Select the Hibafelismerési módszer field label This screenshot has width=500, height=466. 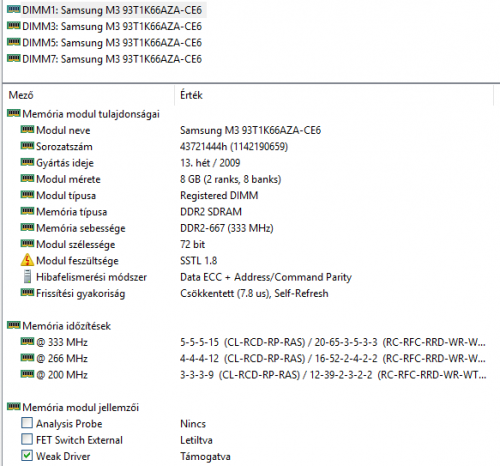pos(91,277)
